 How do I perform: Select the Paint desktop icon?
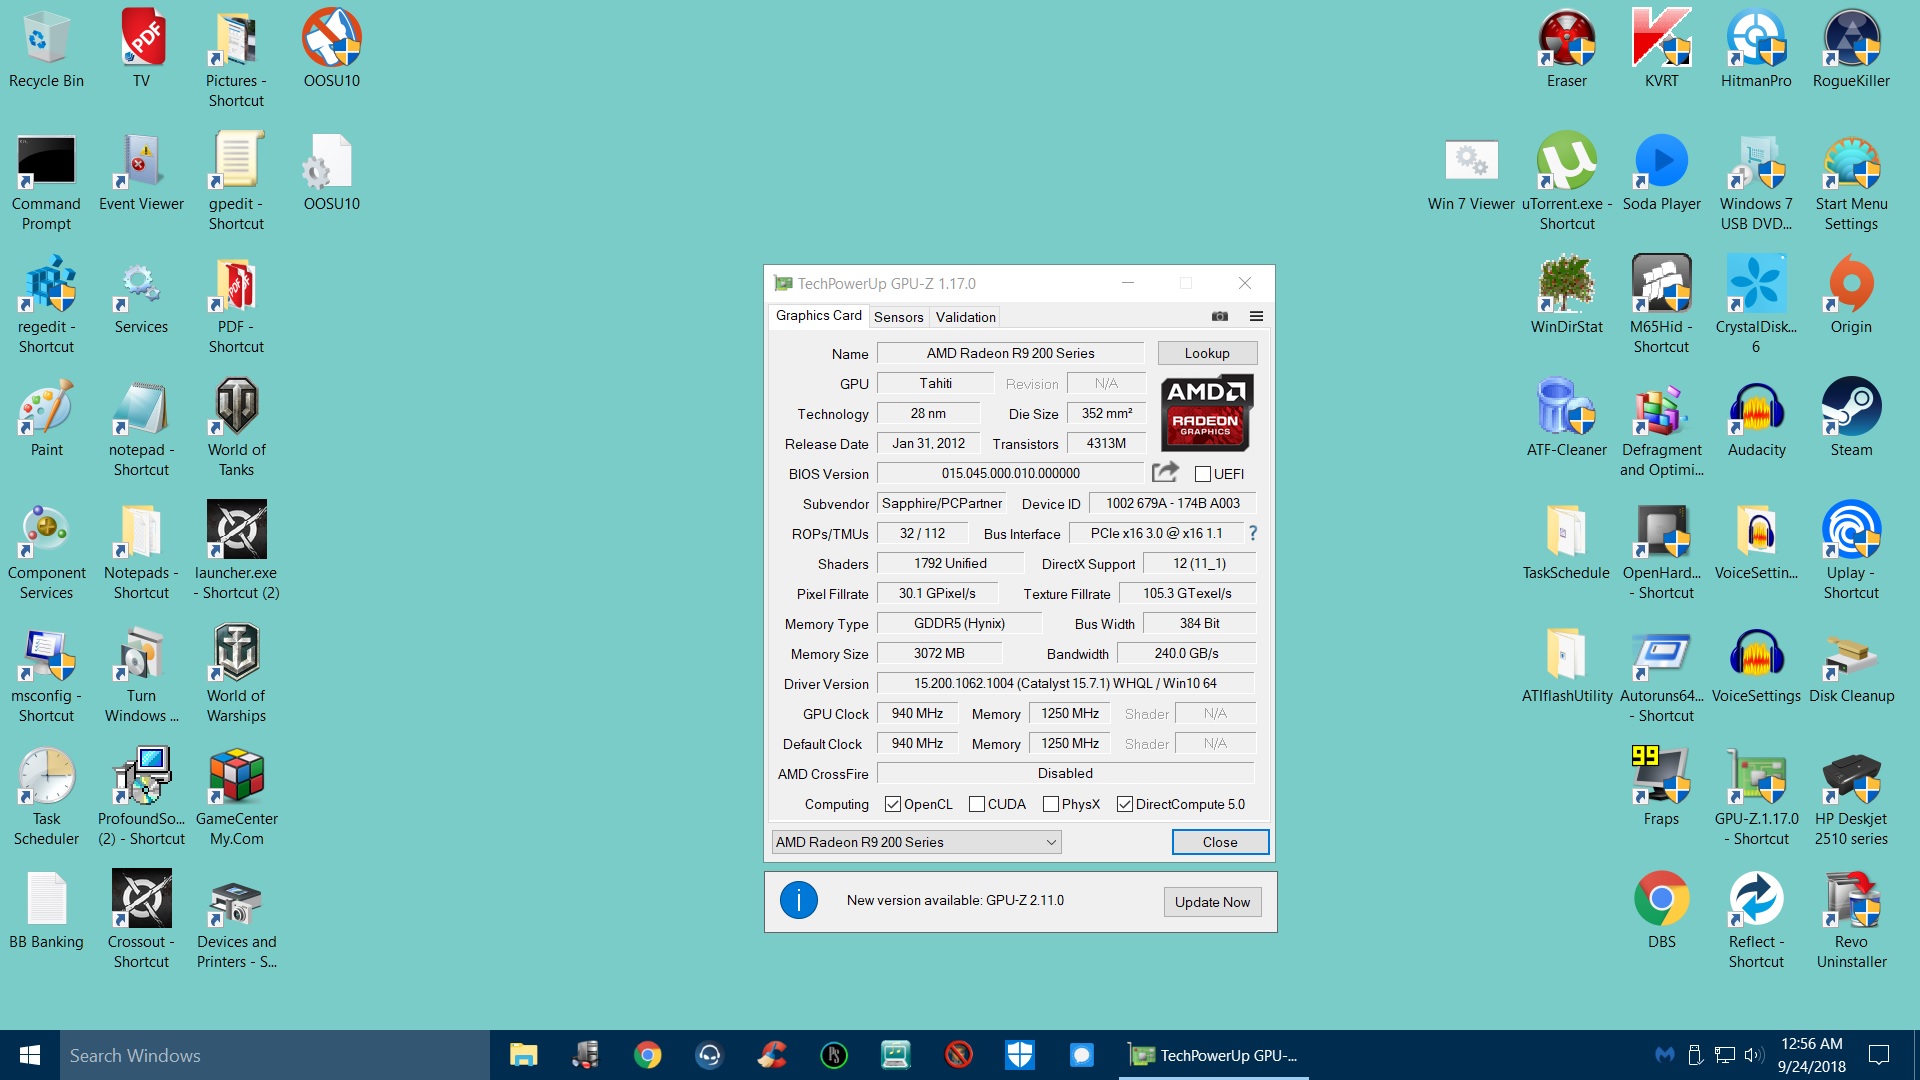pyautogui.click(x=46, y=418)
